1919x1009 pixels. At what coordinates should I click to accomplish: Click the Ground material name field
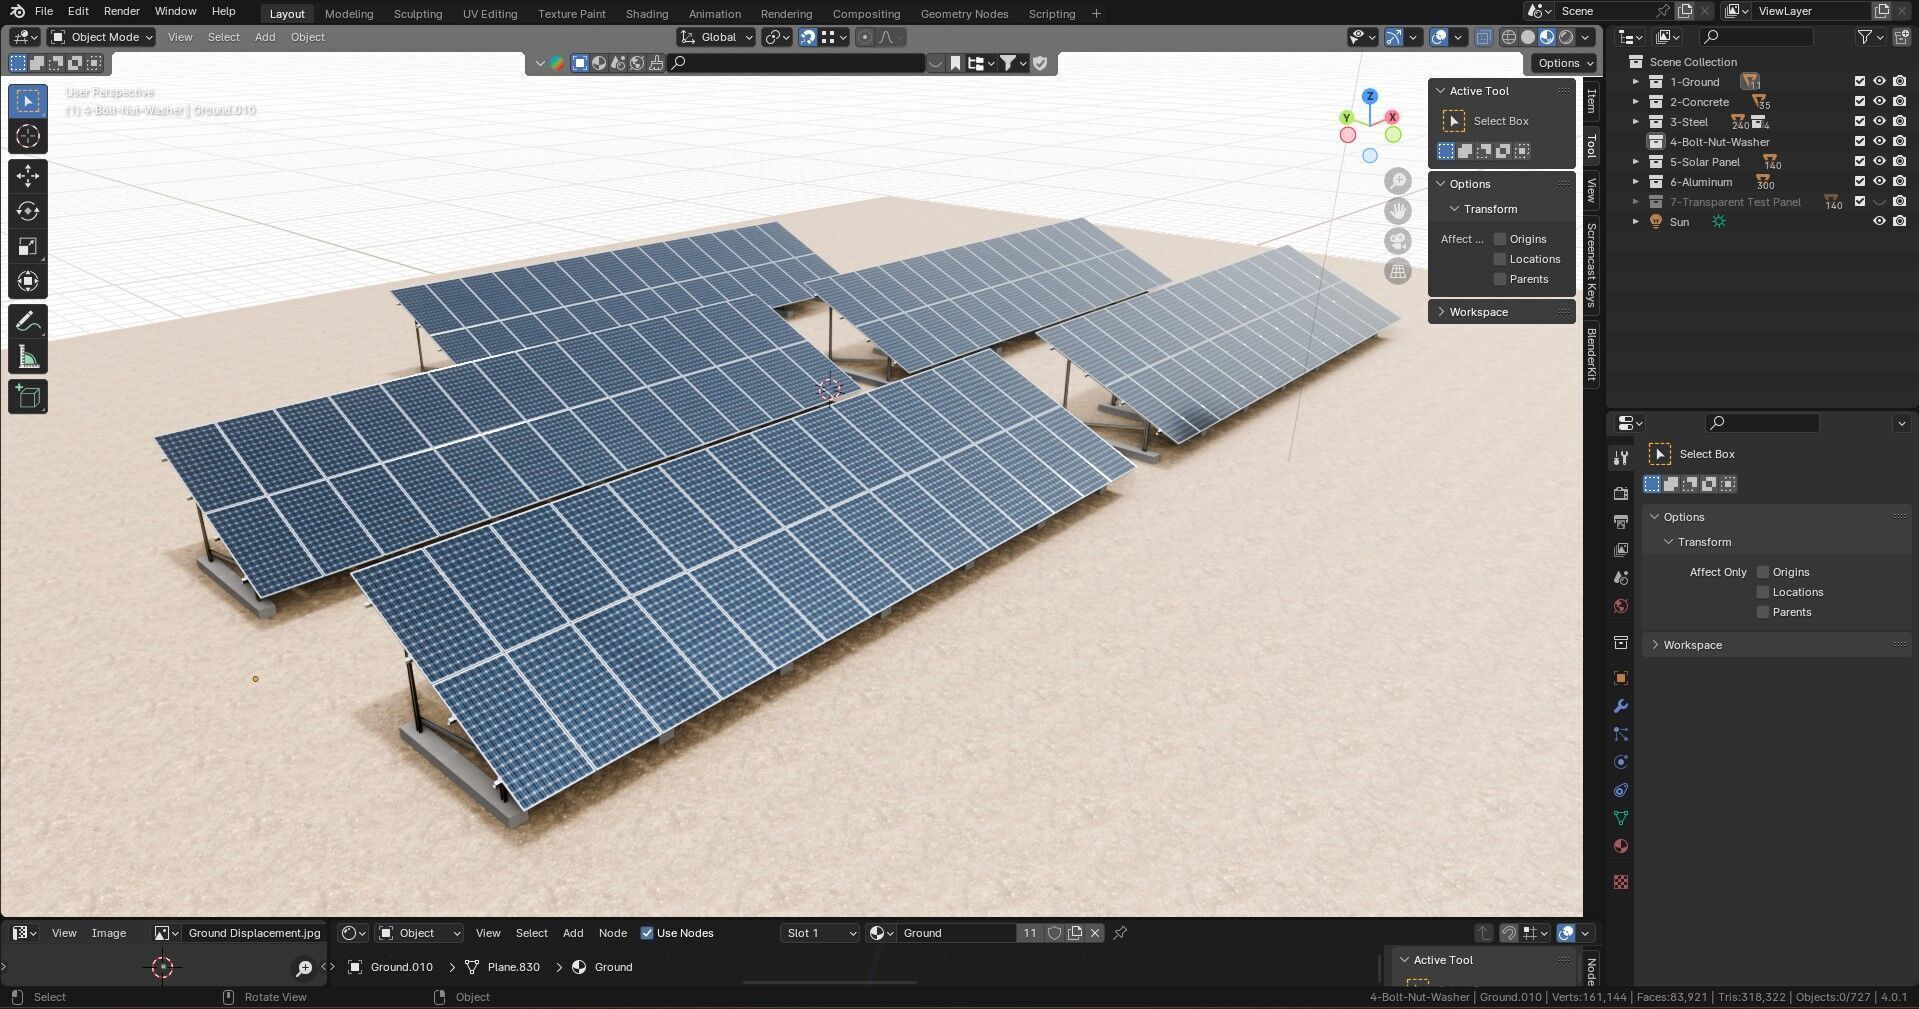point(956,933)
